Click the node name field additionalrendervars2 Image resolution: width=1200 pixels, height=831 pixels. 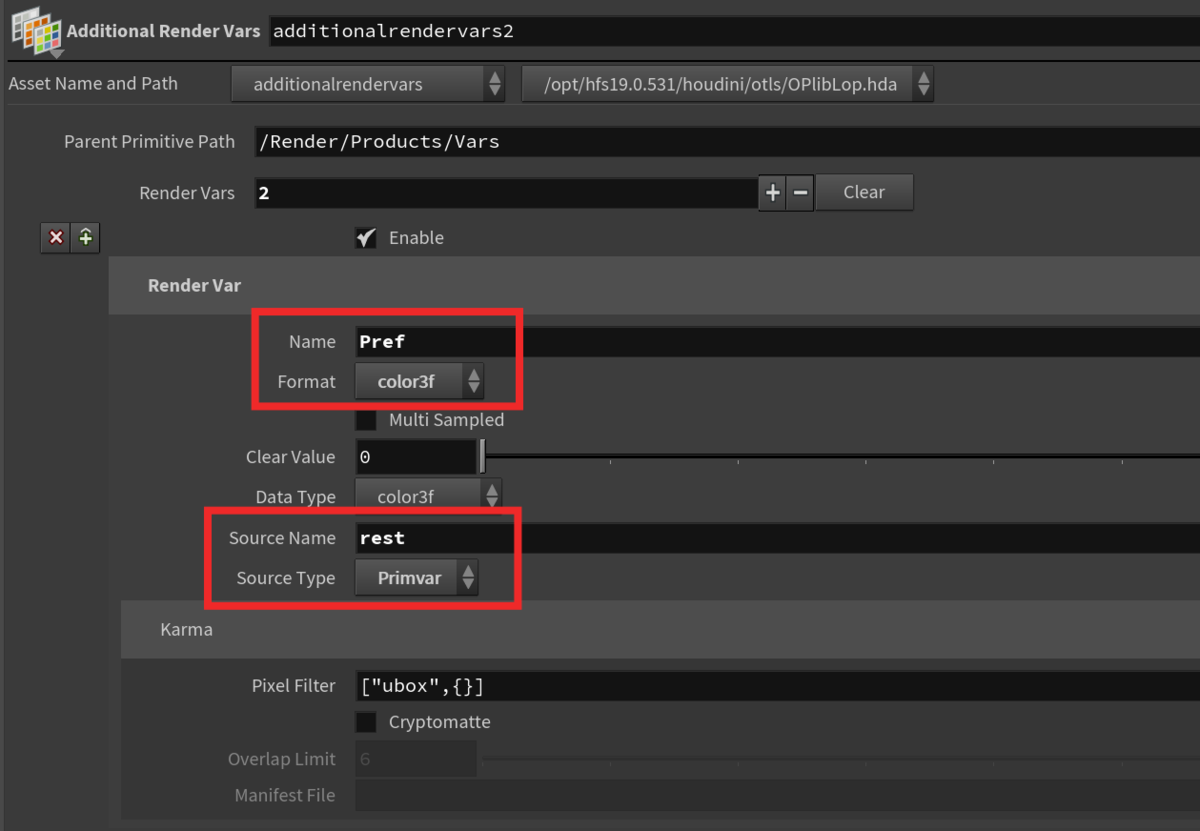734,31
